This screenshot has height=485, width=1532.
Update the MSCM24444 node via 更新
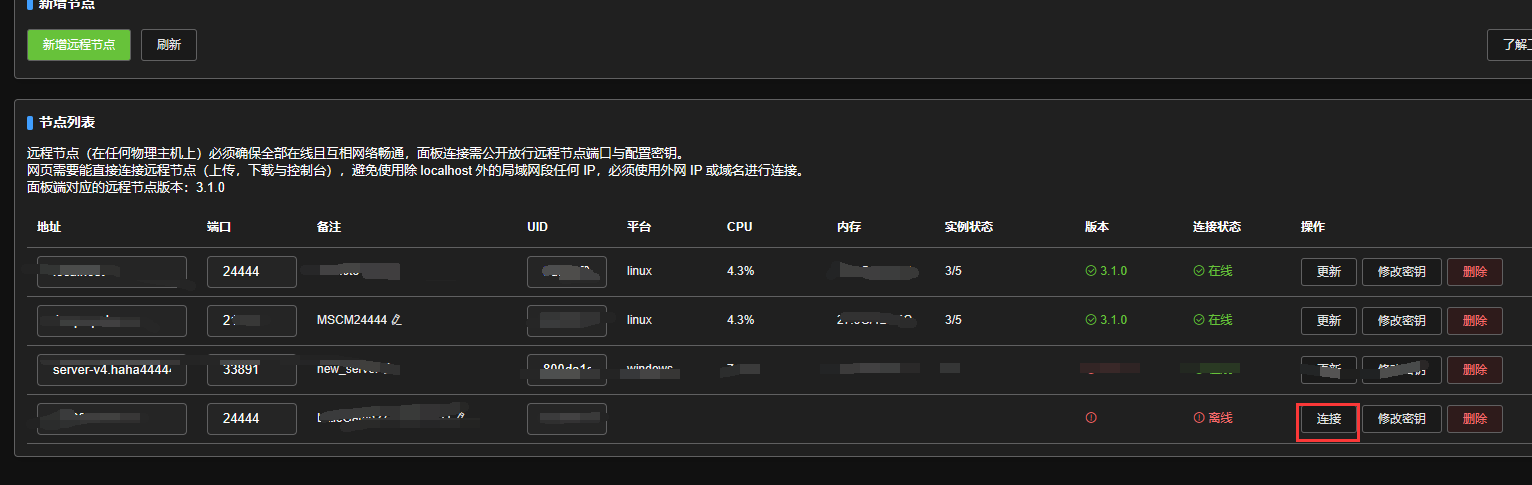[1328, 321]
